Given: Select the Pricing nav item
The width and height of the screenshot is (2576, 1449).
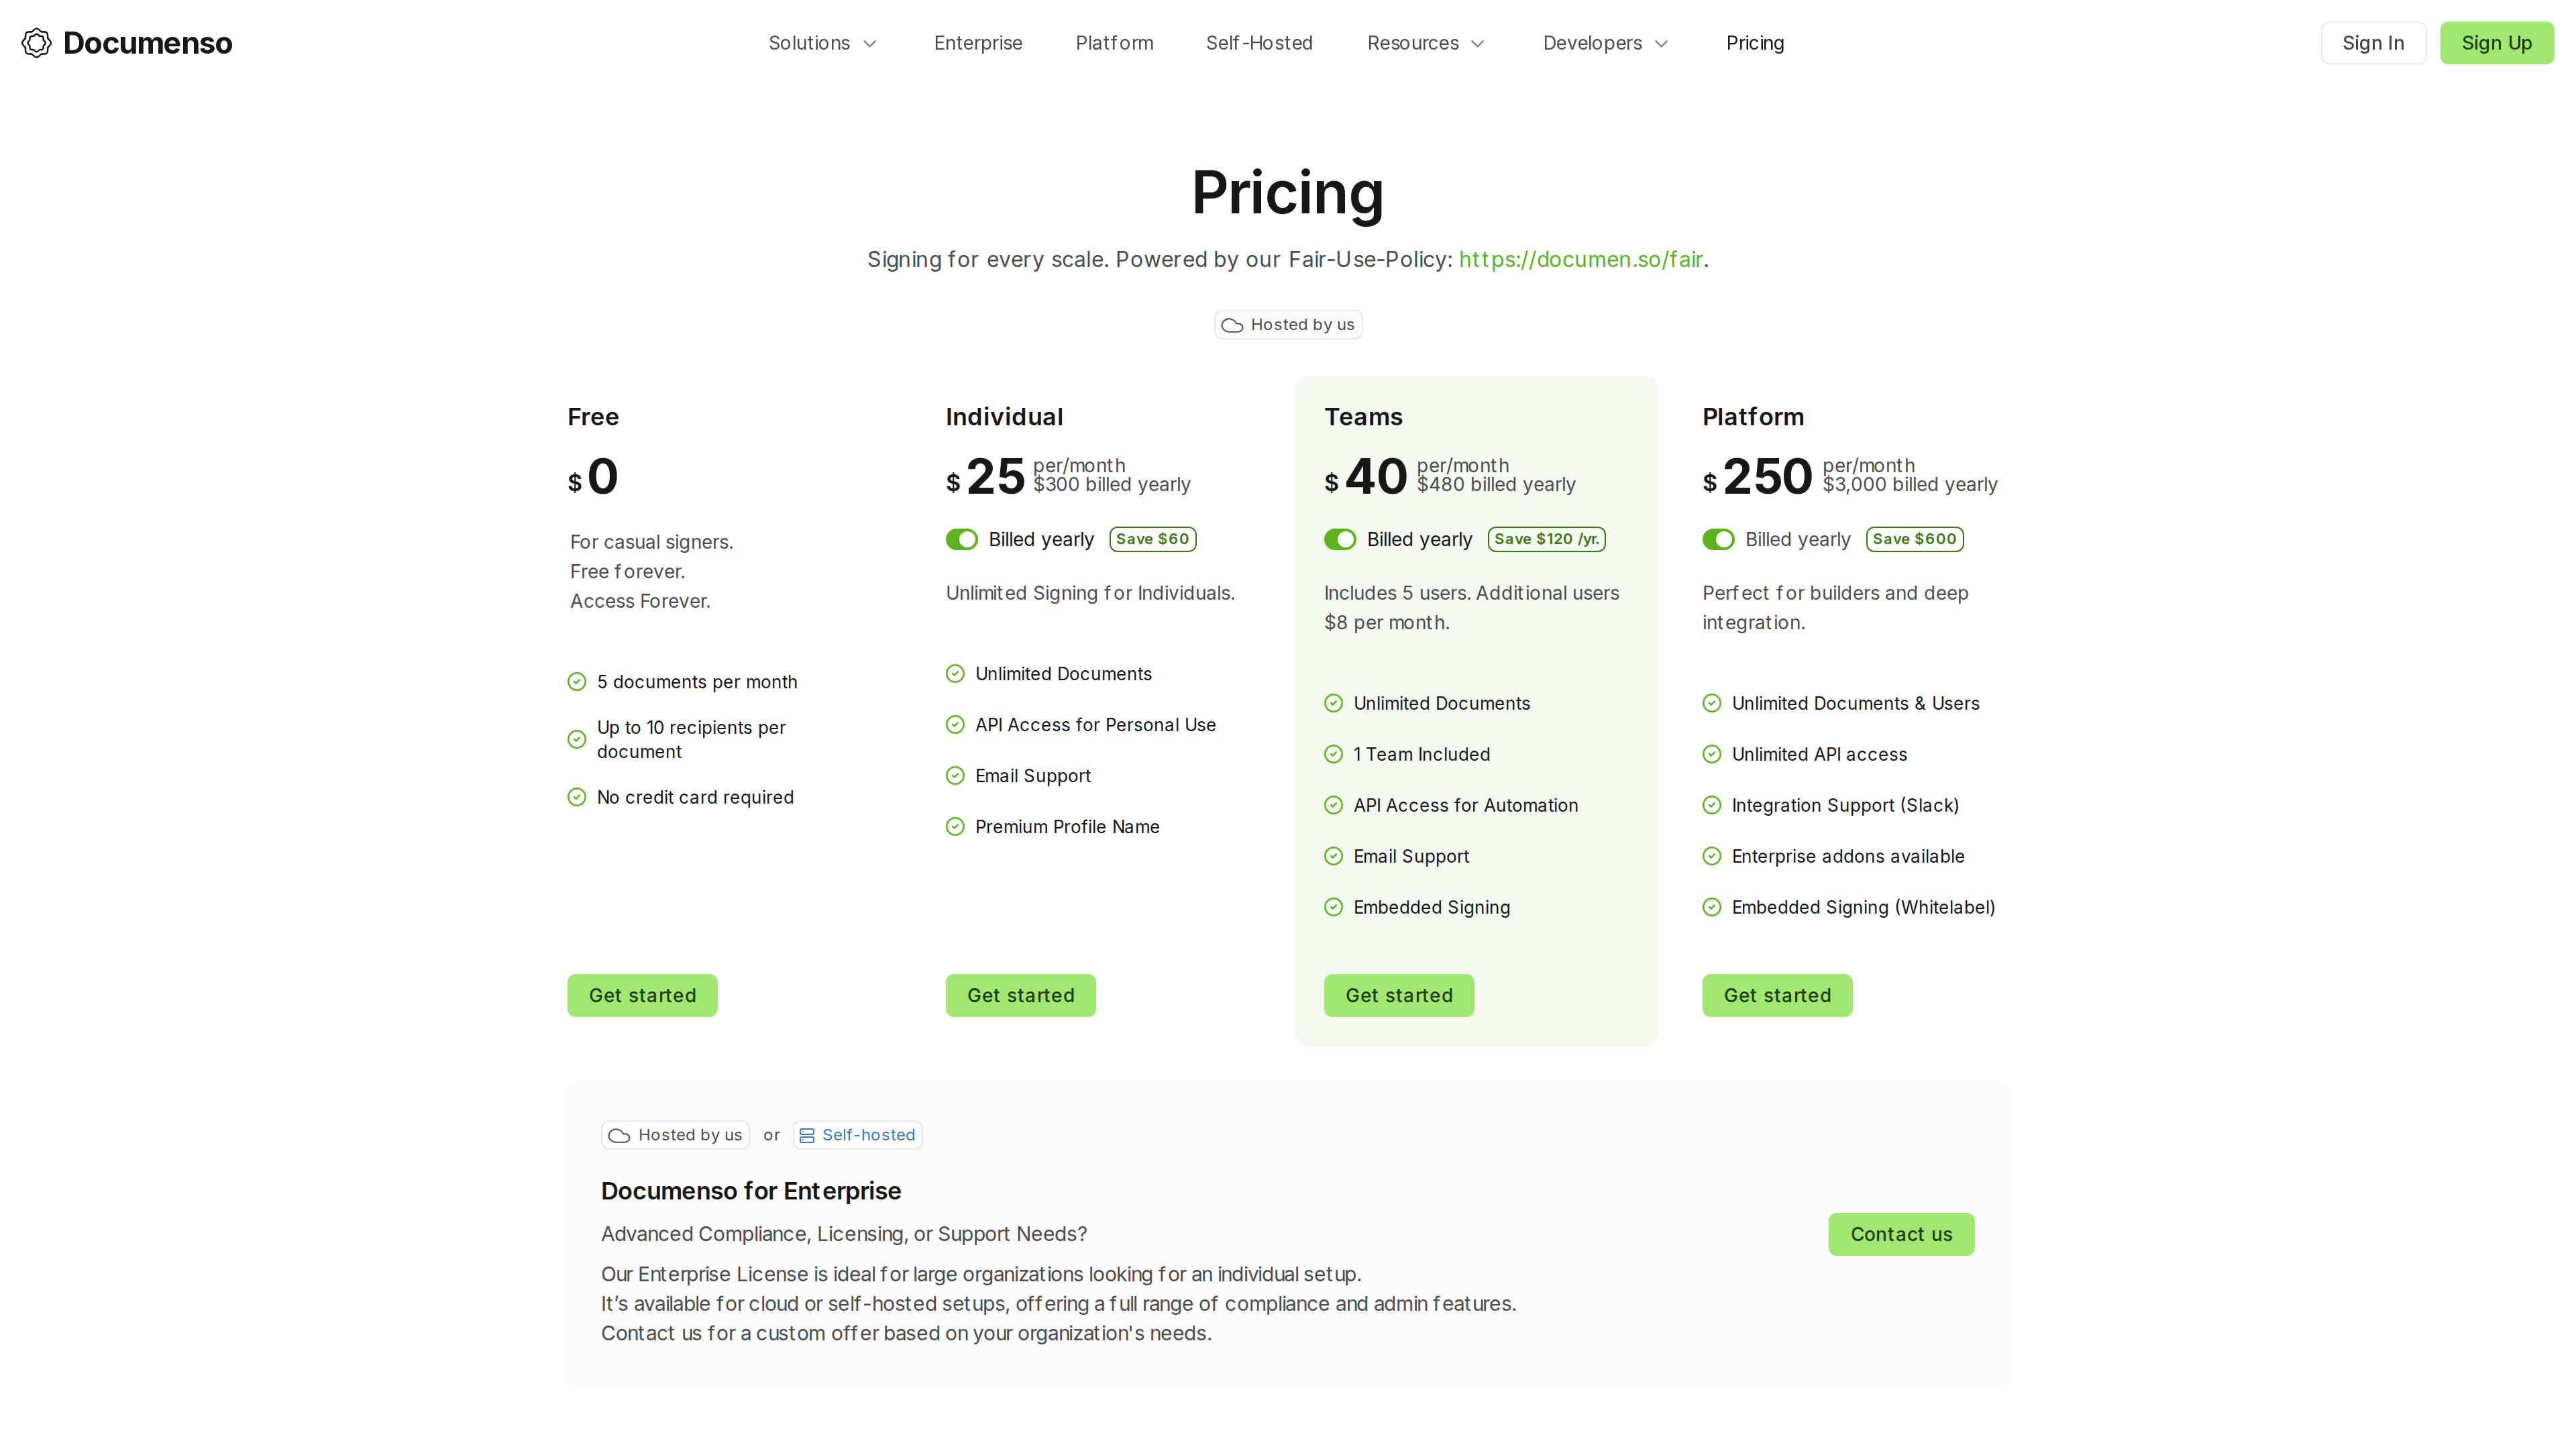Looking at the screenshot, I should 1755,43.
